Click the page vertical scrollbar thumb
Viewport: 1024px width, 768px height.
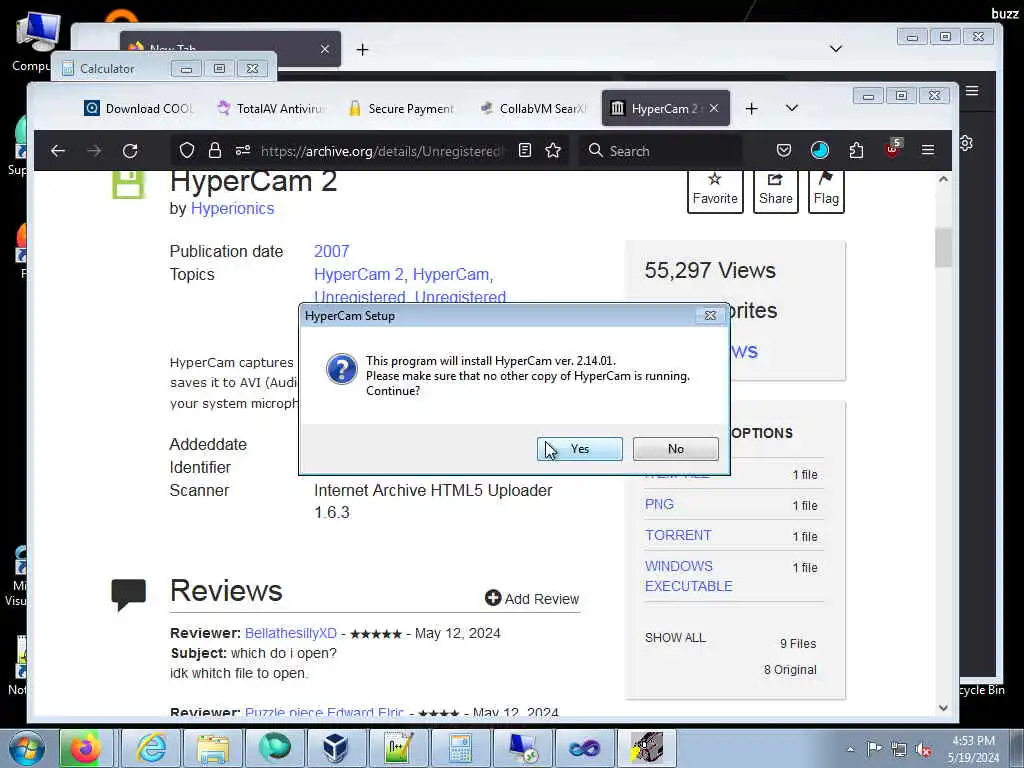(x=943, y=247)
